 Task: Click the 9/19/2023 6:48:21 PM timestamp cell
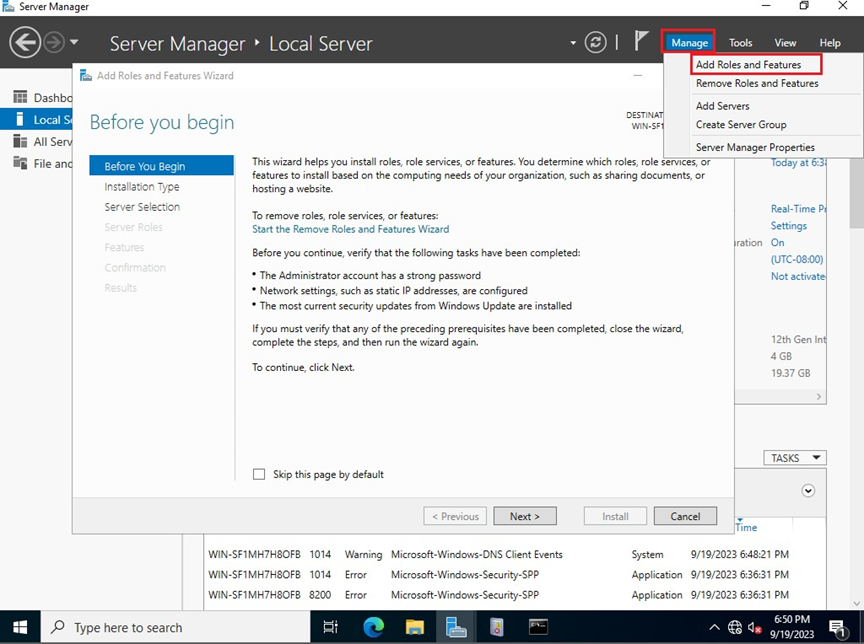[739, 554]
